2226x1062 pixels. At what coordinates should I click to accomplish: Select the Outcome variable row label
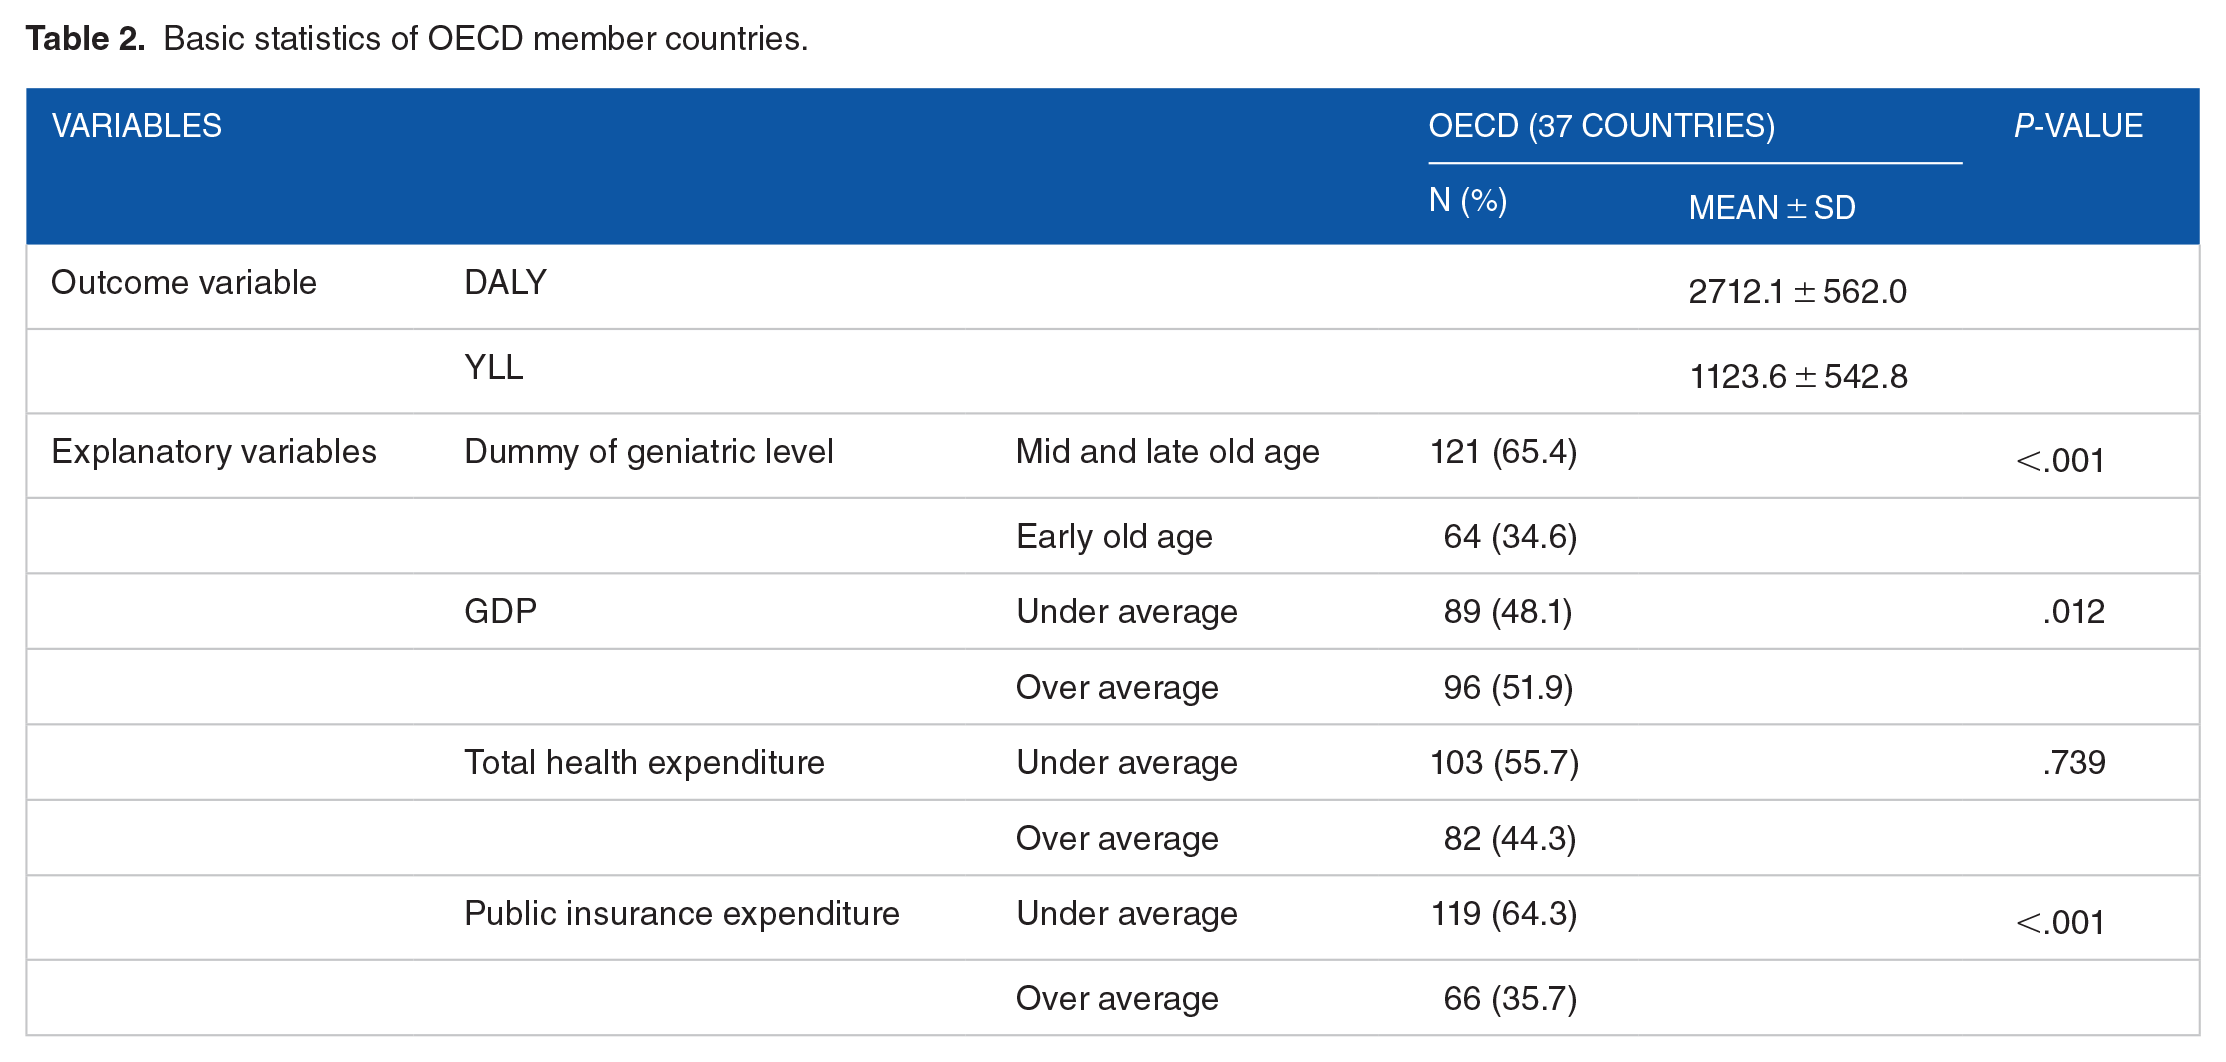tap(184, 283)
